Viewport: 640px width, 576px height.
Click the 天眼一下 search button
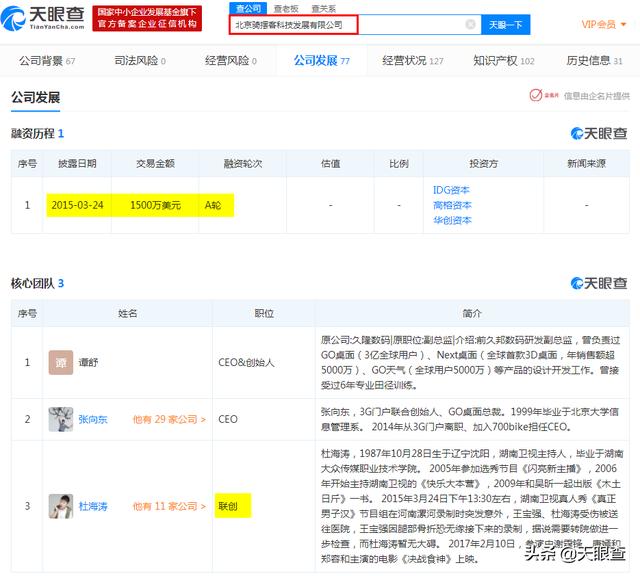pos(505,24)
